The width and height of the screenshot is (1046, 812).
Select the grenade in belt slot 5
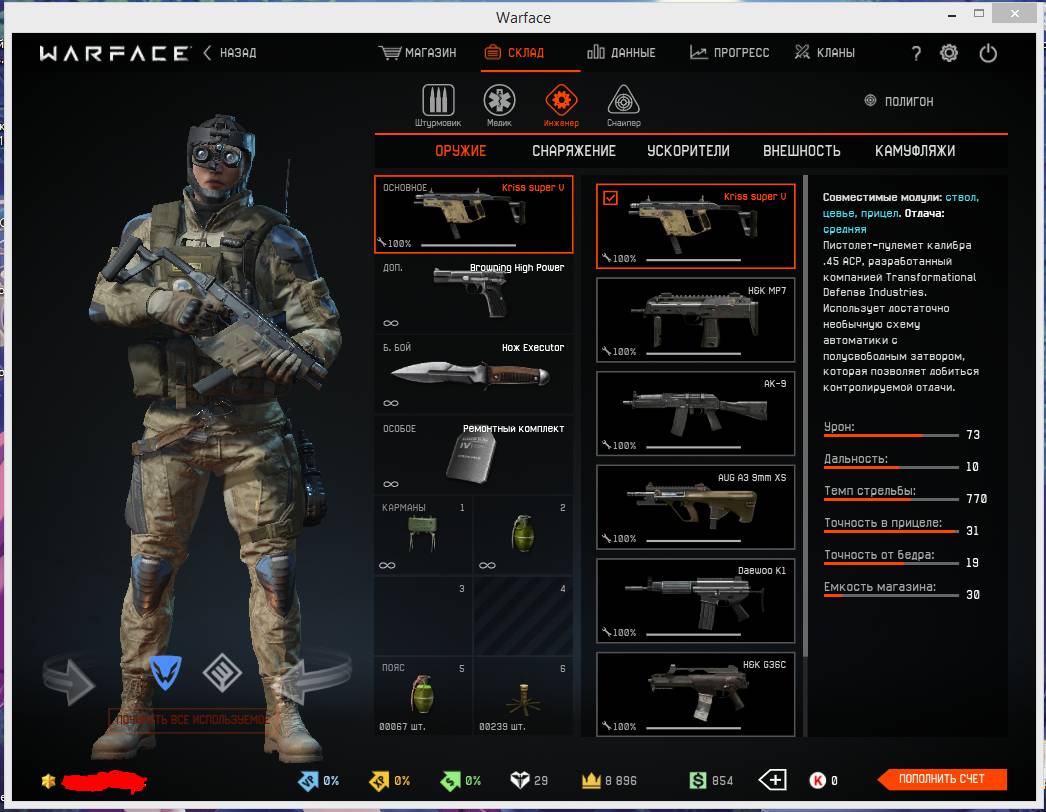point(423,696)
